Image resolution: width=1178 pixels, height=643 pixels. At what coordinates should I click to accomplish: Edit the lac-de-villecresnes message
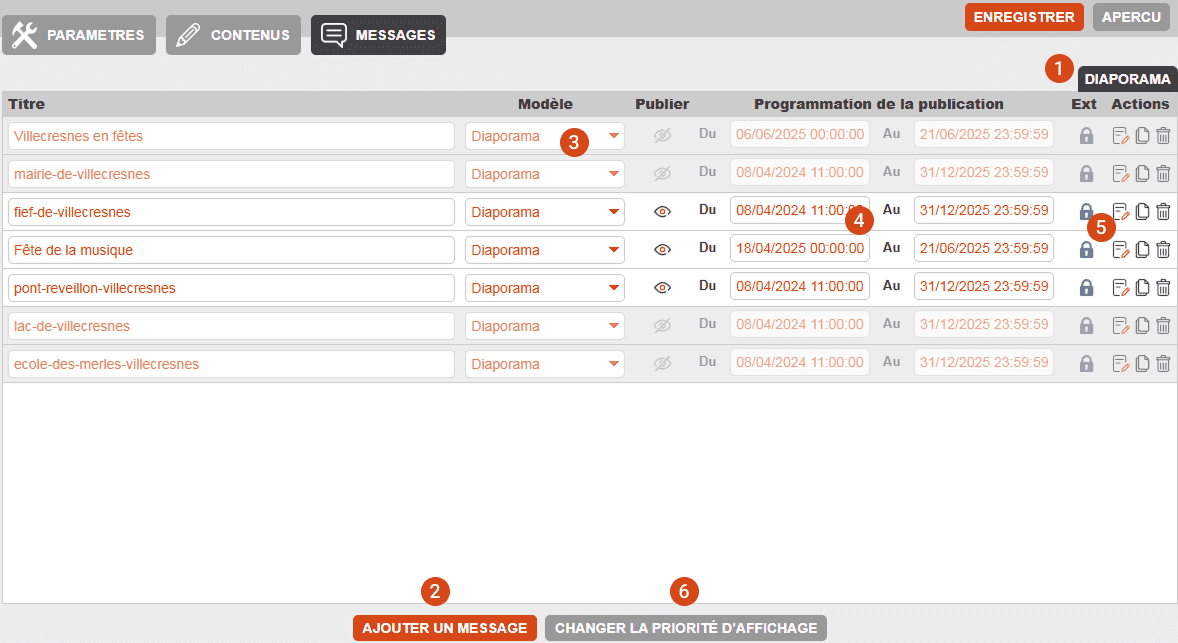point(1121,326)
